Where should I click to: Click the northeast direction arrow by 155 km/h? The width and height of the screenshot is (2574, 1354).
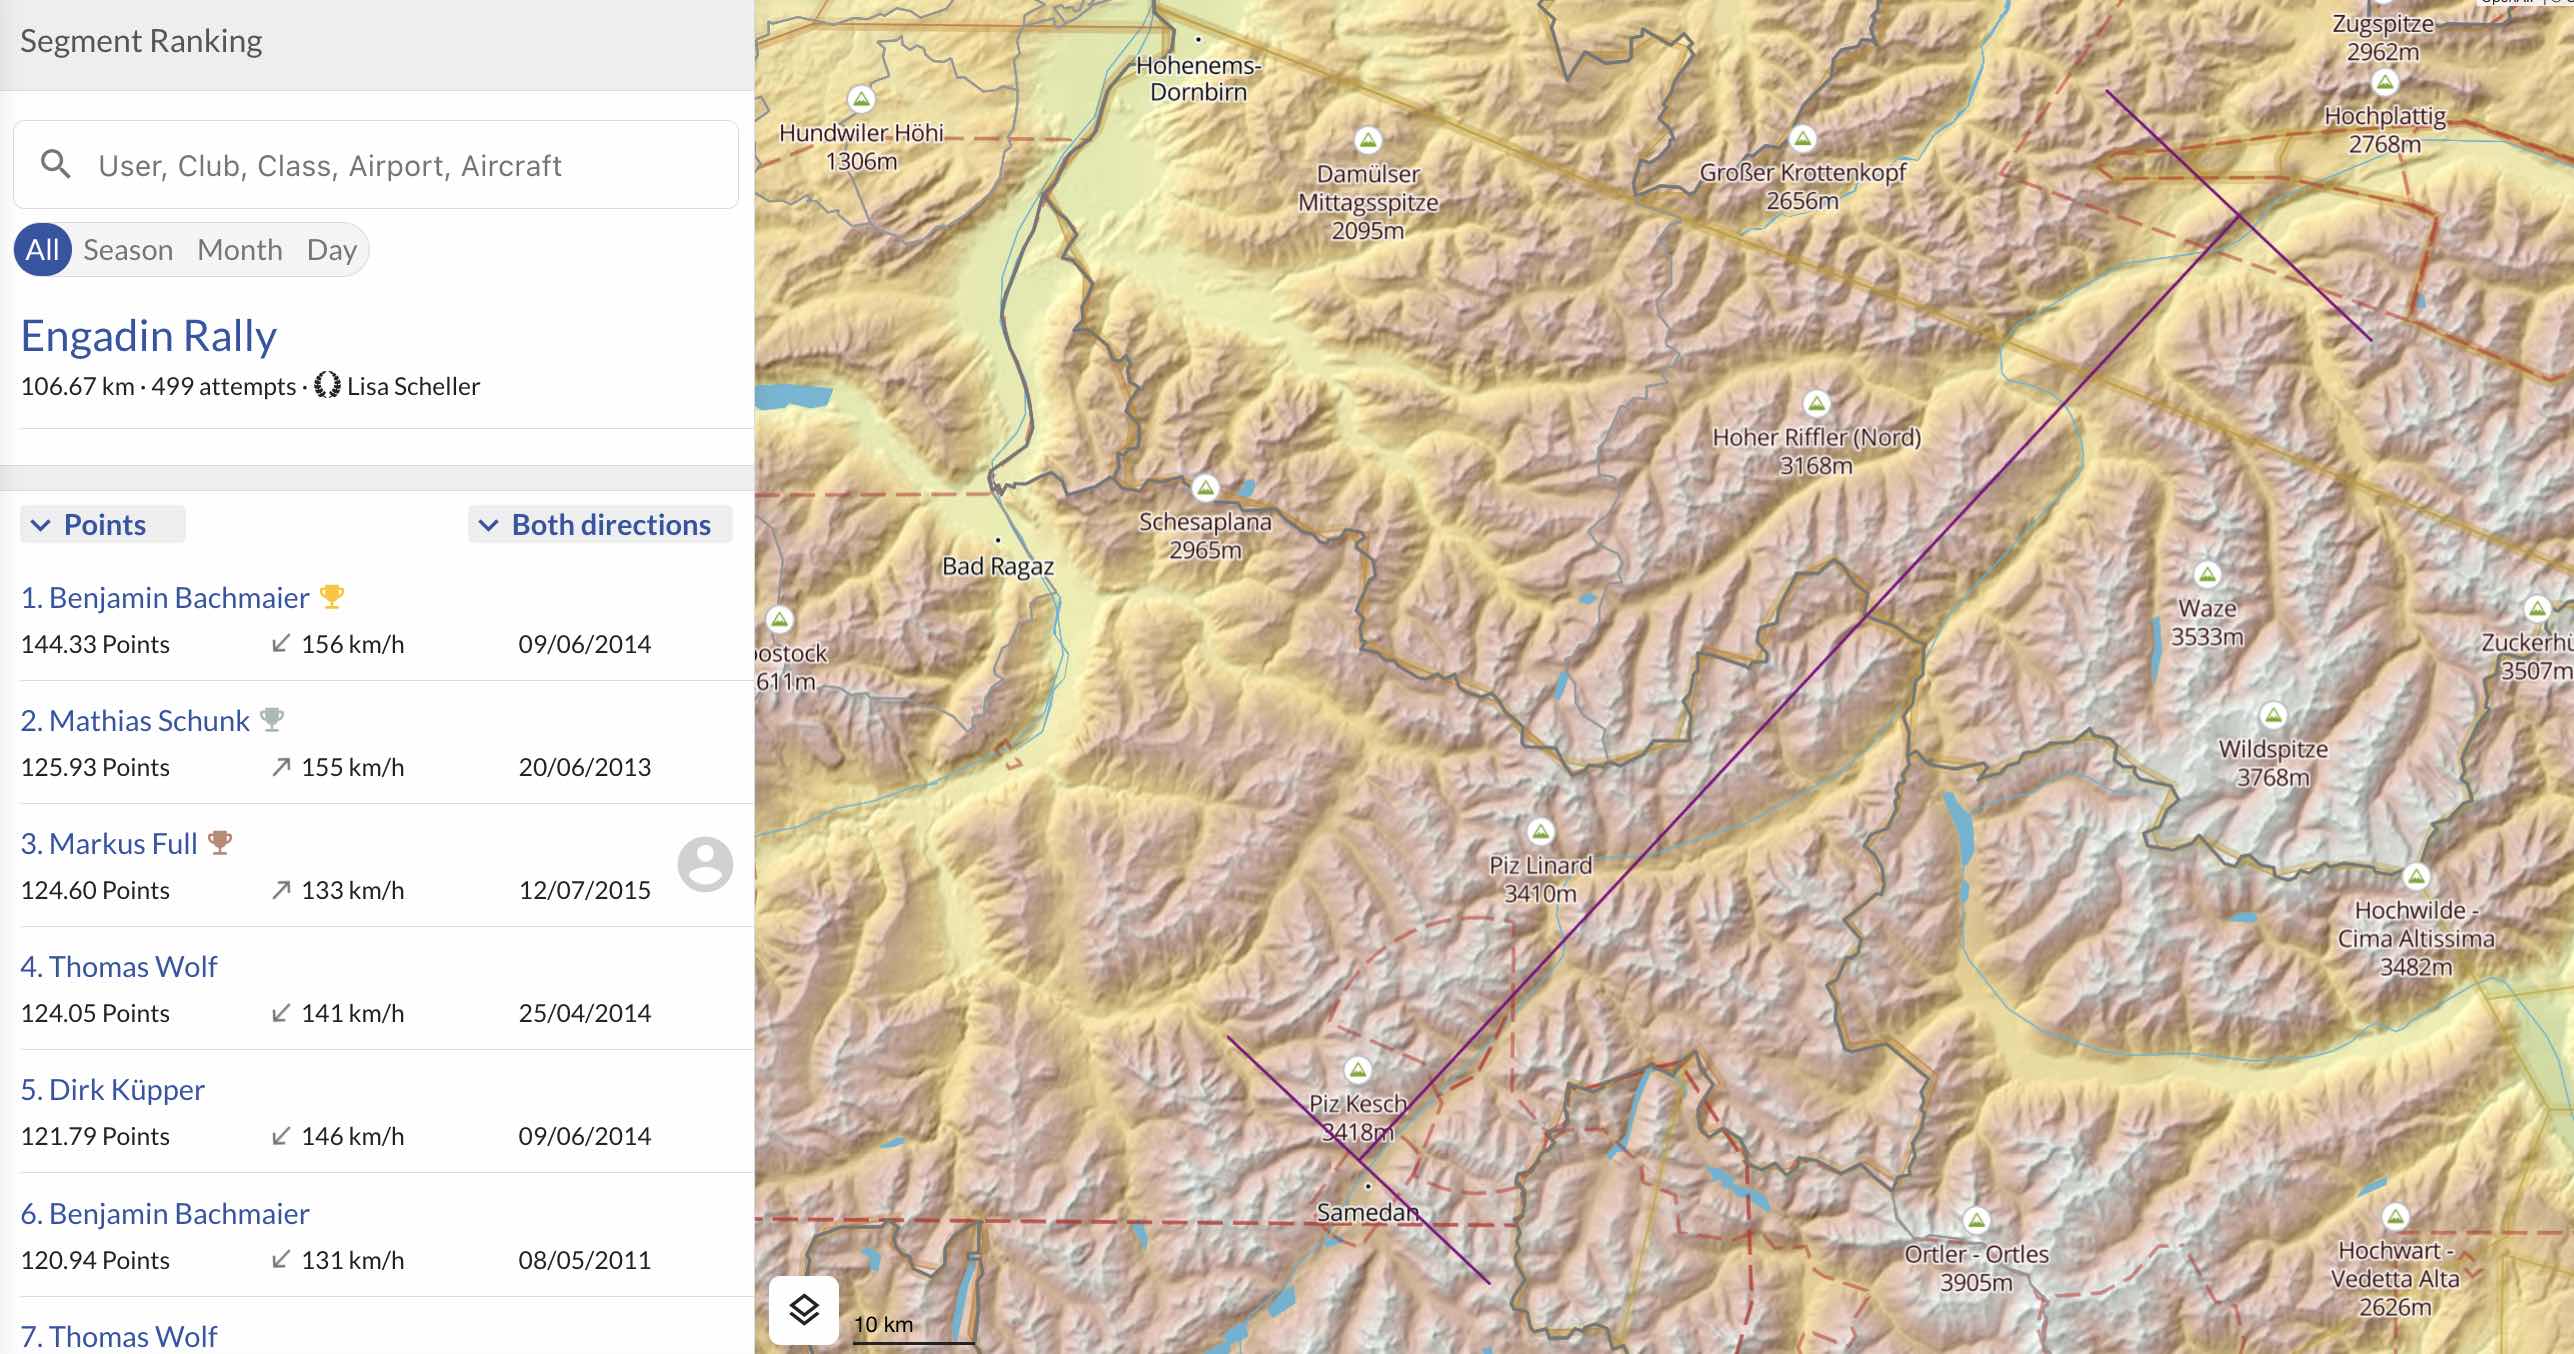pos(281,767)
